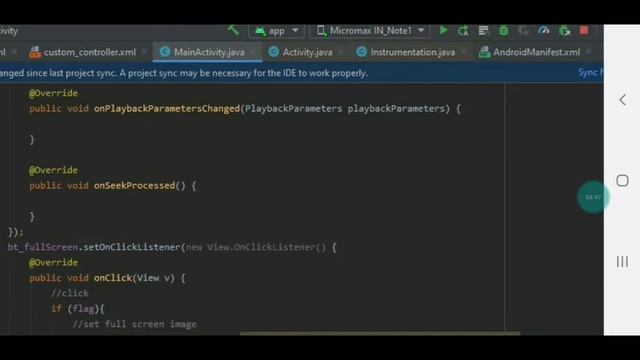Click the onClick method name
Image resolution: width=640 pixels, height=360 pixels.
[x=113, y=278]
